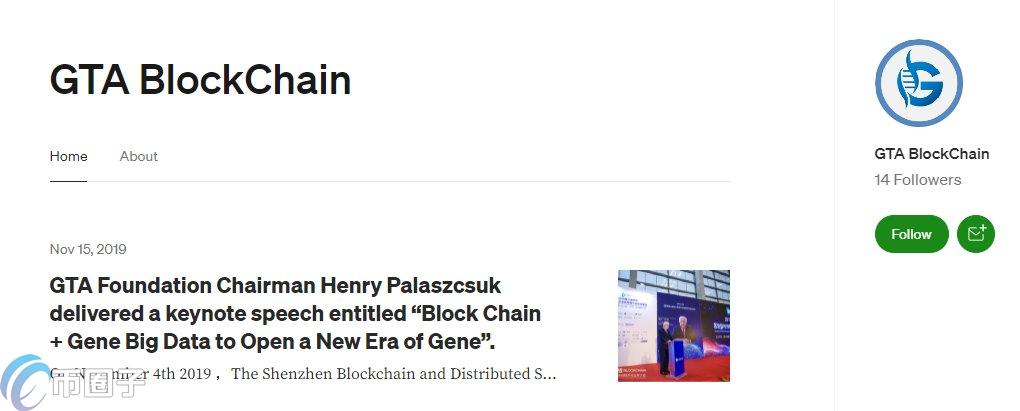Switch to the Home tab
Image resolution: width=1020 pixels, height=411 pixels.
pos(68,156)
